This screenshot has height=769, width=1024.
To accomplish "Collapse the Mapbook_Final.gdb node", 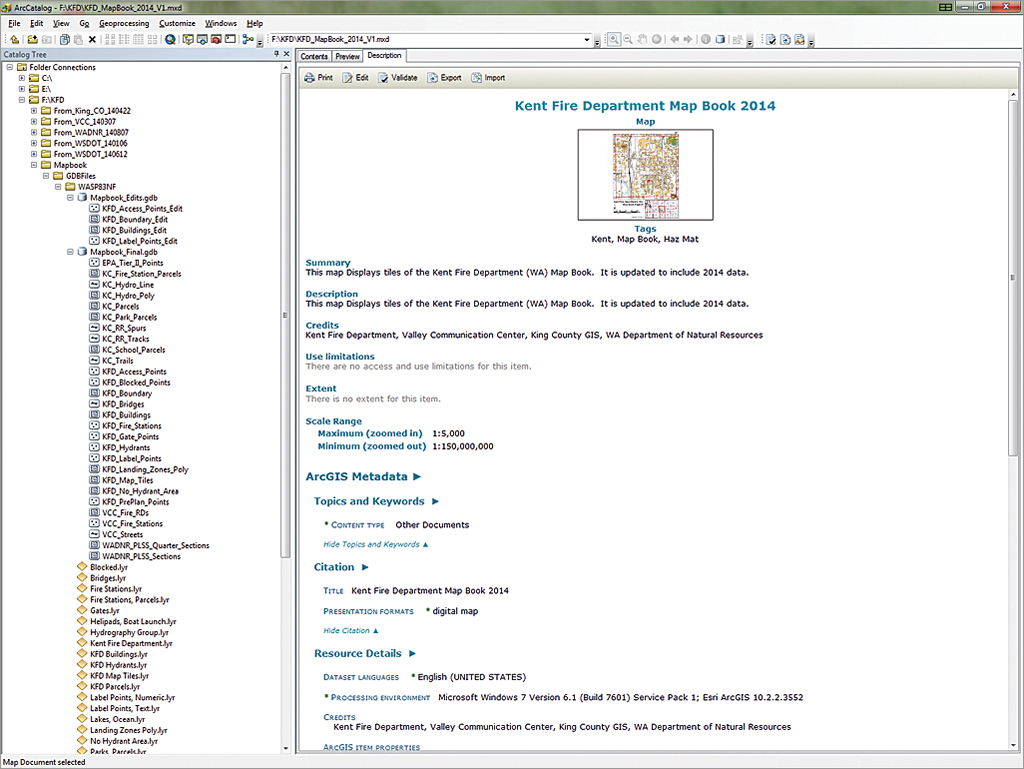I will coord(70,251).
